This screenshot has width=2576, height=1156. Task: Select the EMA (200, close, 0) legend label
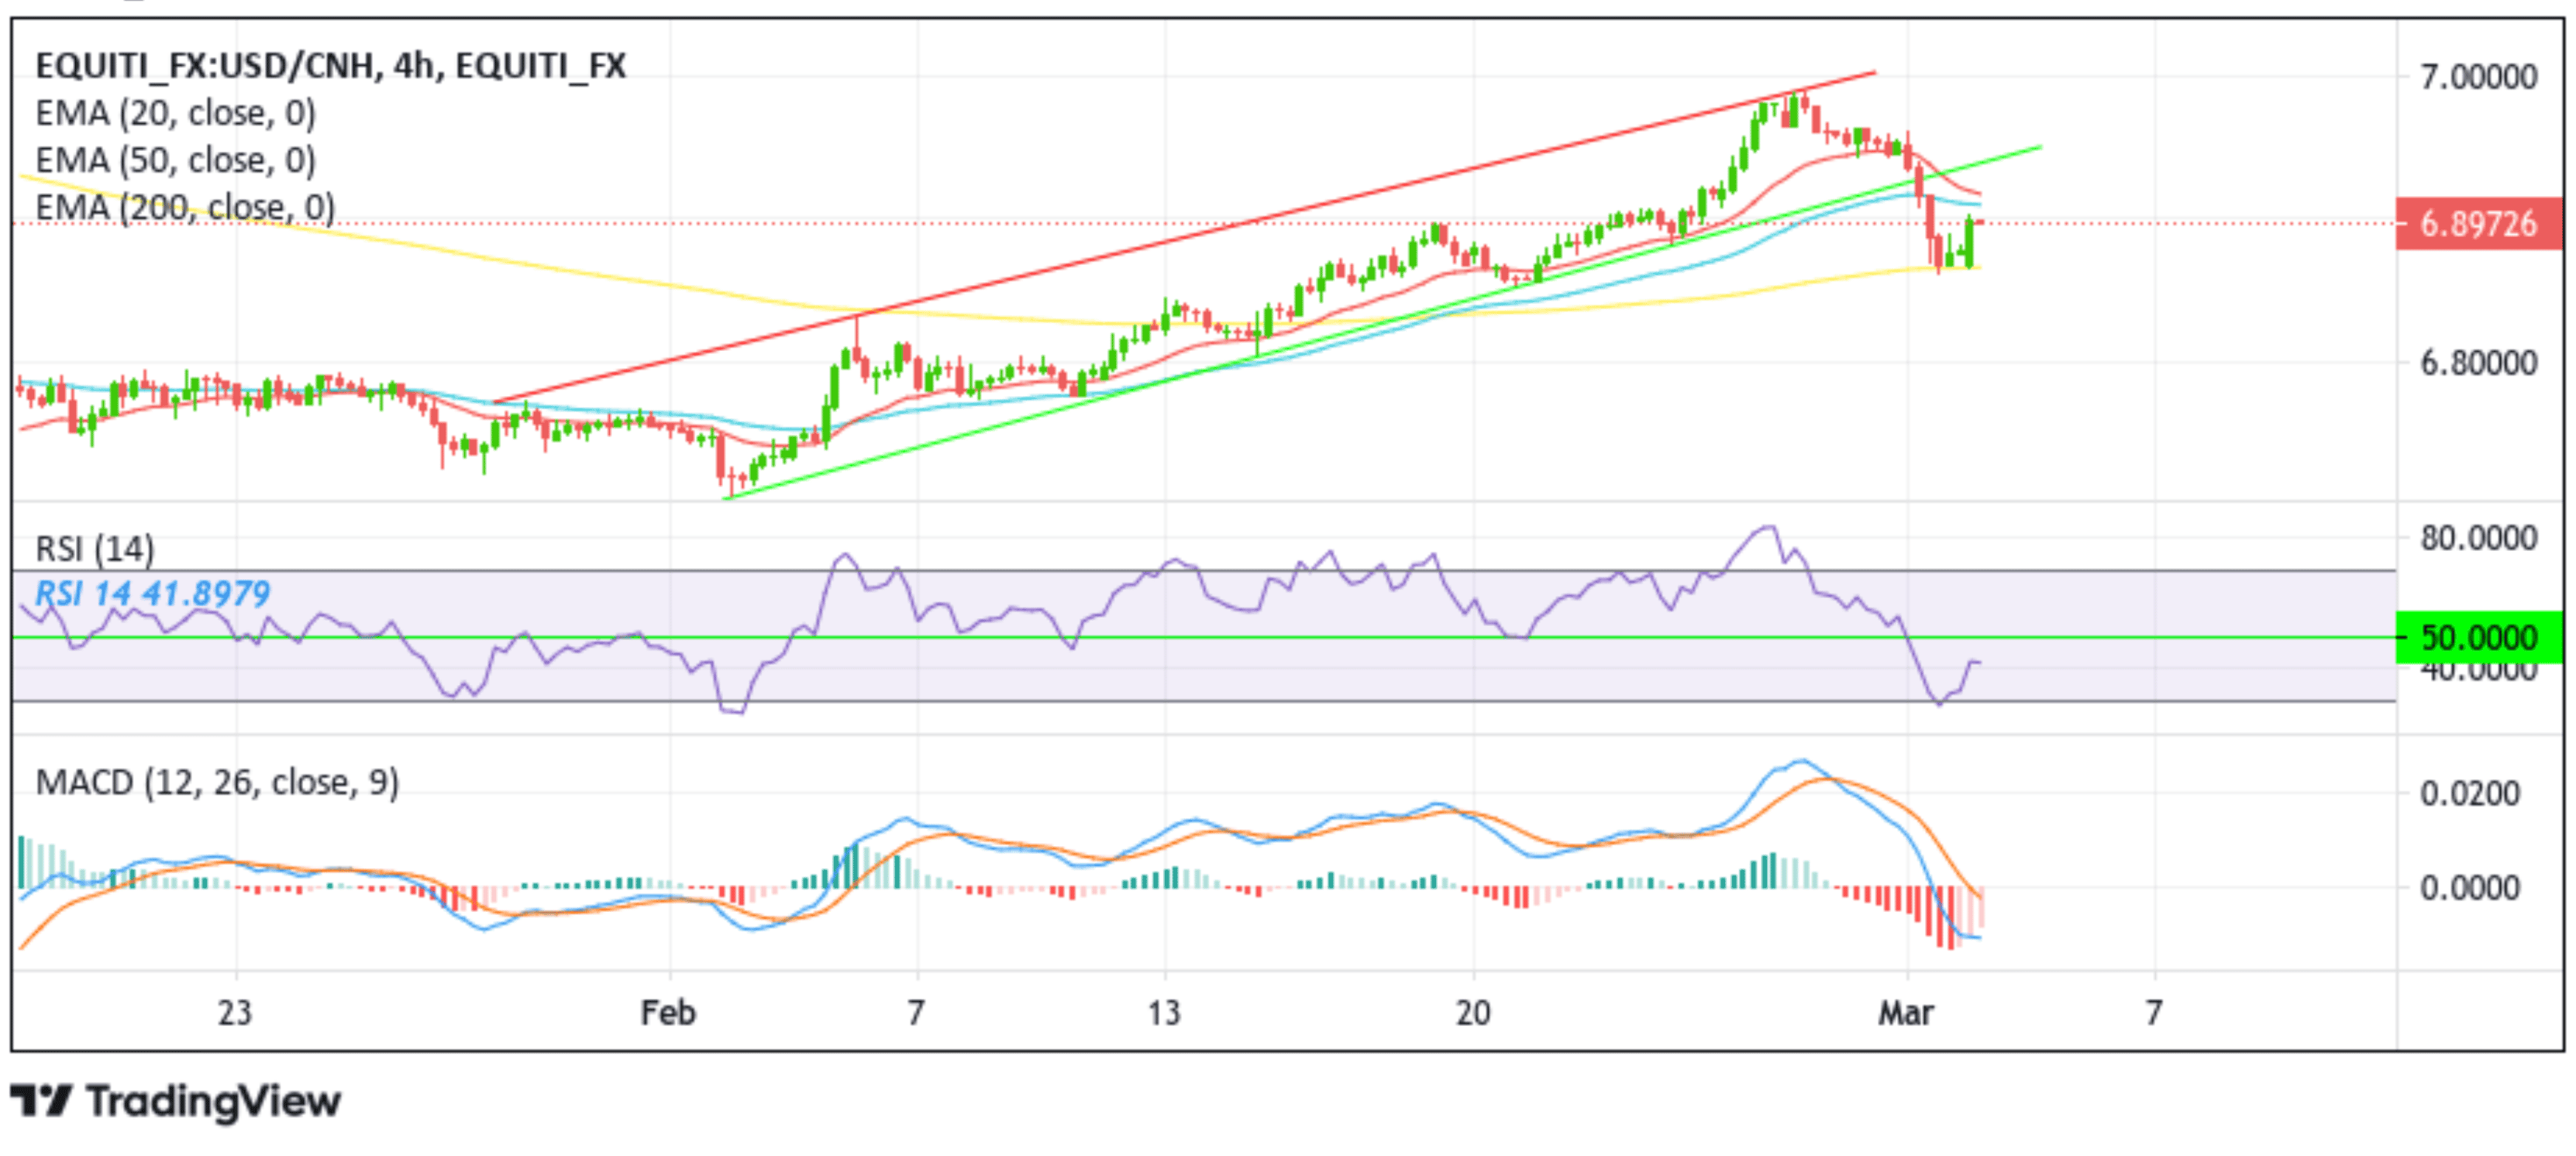click(185, 207)
